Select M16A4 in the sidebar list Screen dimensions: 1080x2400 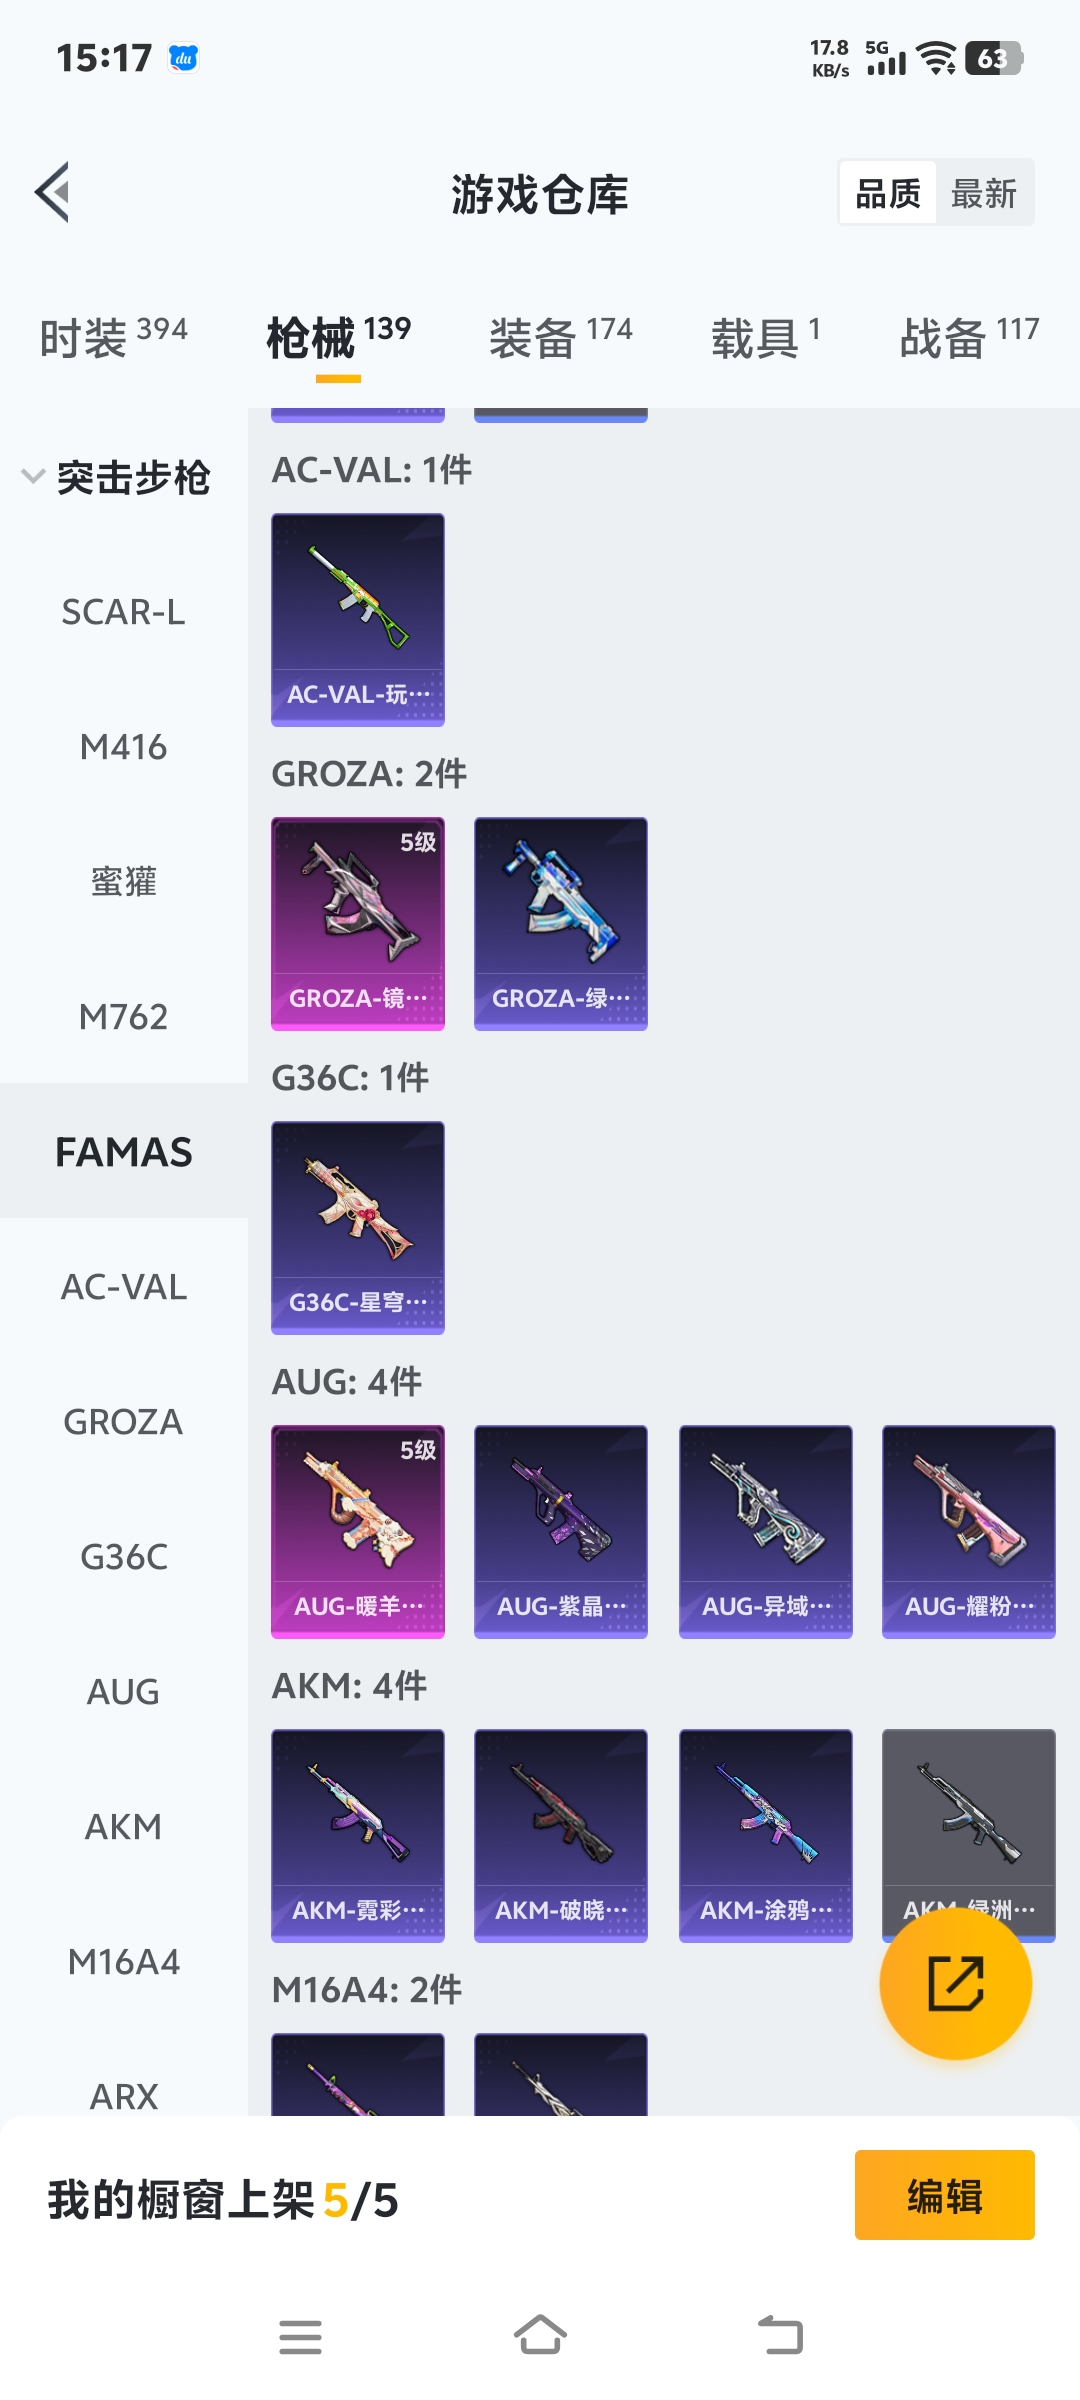click(124, 1962)
